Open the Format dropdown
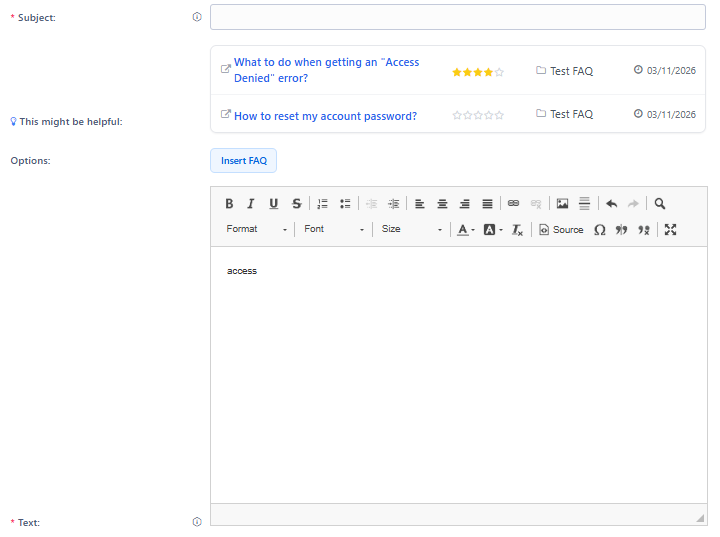 pyautogui.click(x=257, y=229)
